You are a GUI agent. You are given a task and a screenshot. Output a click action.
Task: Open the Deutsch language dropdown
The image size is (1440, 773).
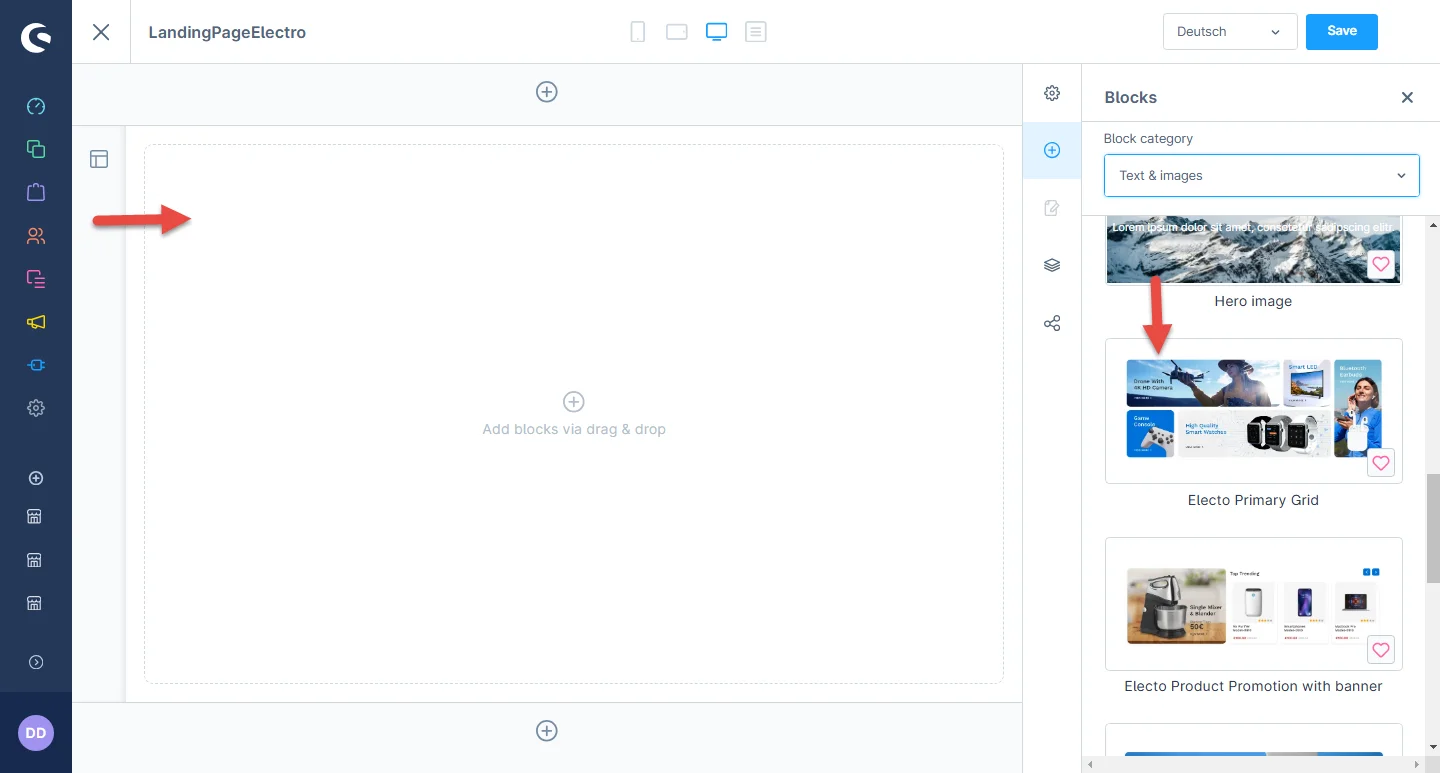[1229, 32]
